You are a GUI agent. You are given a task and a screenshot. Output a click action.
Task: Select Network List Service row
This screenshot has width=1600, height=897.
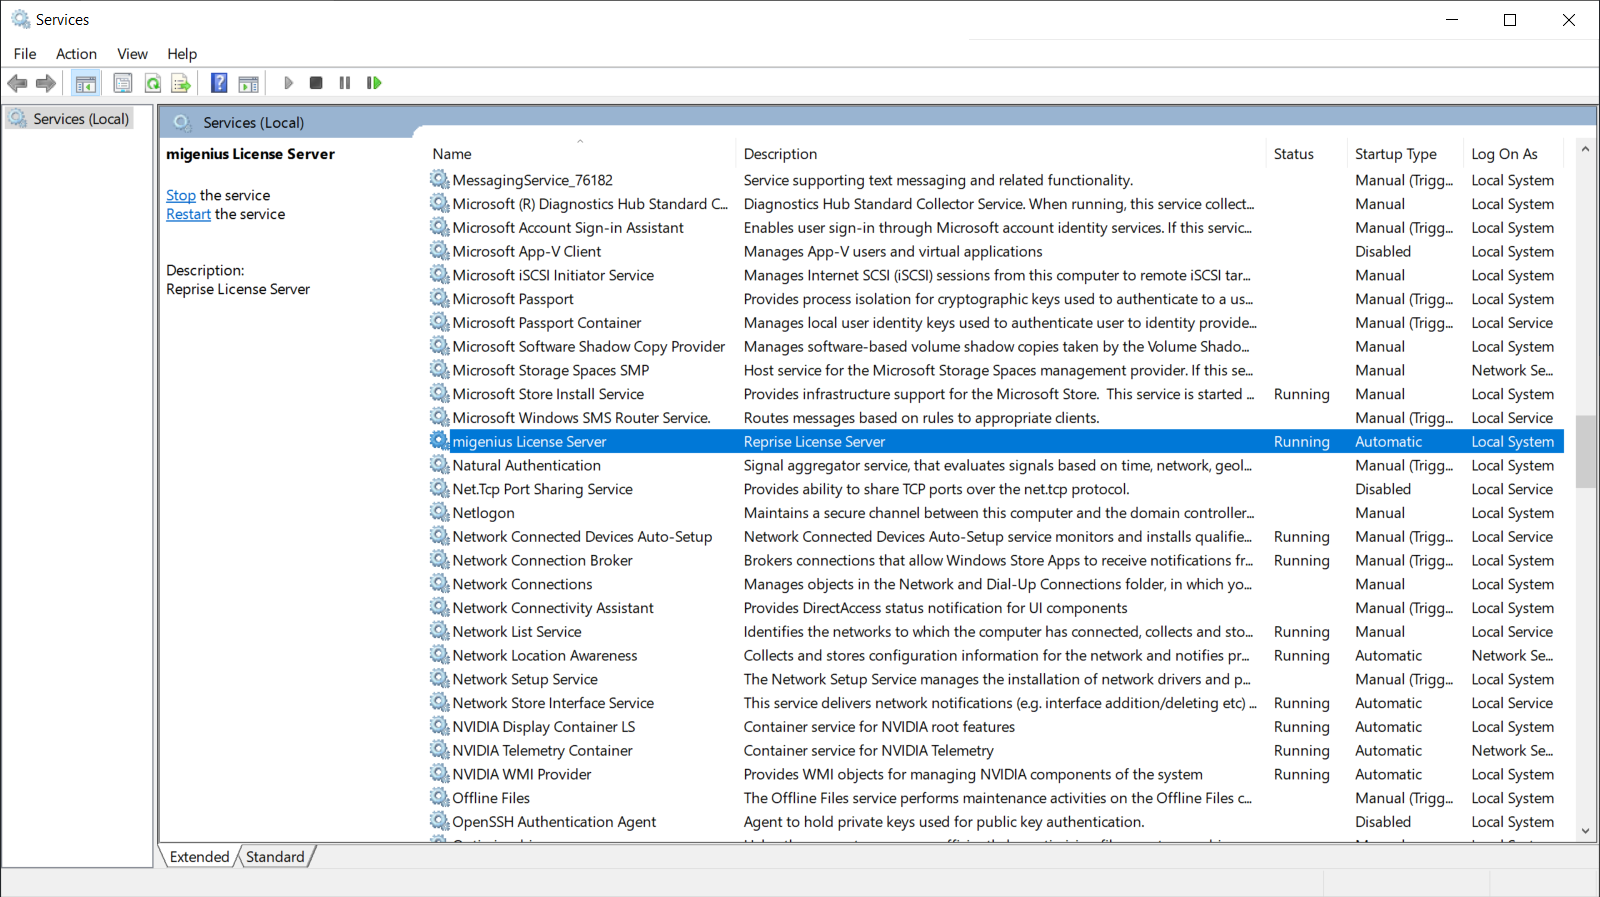pos(517,632)
